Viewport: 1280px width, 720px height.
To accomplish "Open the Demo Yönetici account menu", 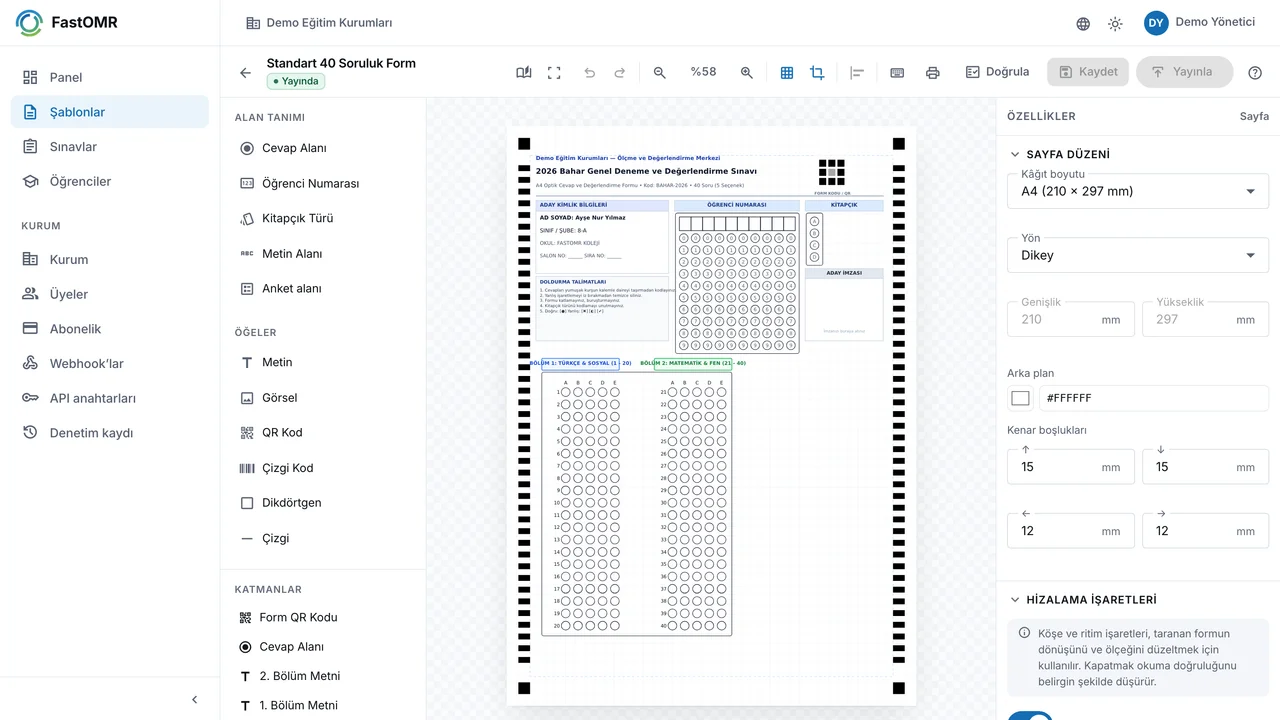I will [1200, 23].
